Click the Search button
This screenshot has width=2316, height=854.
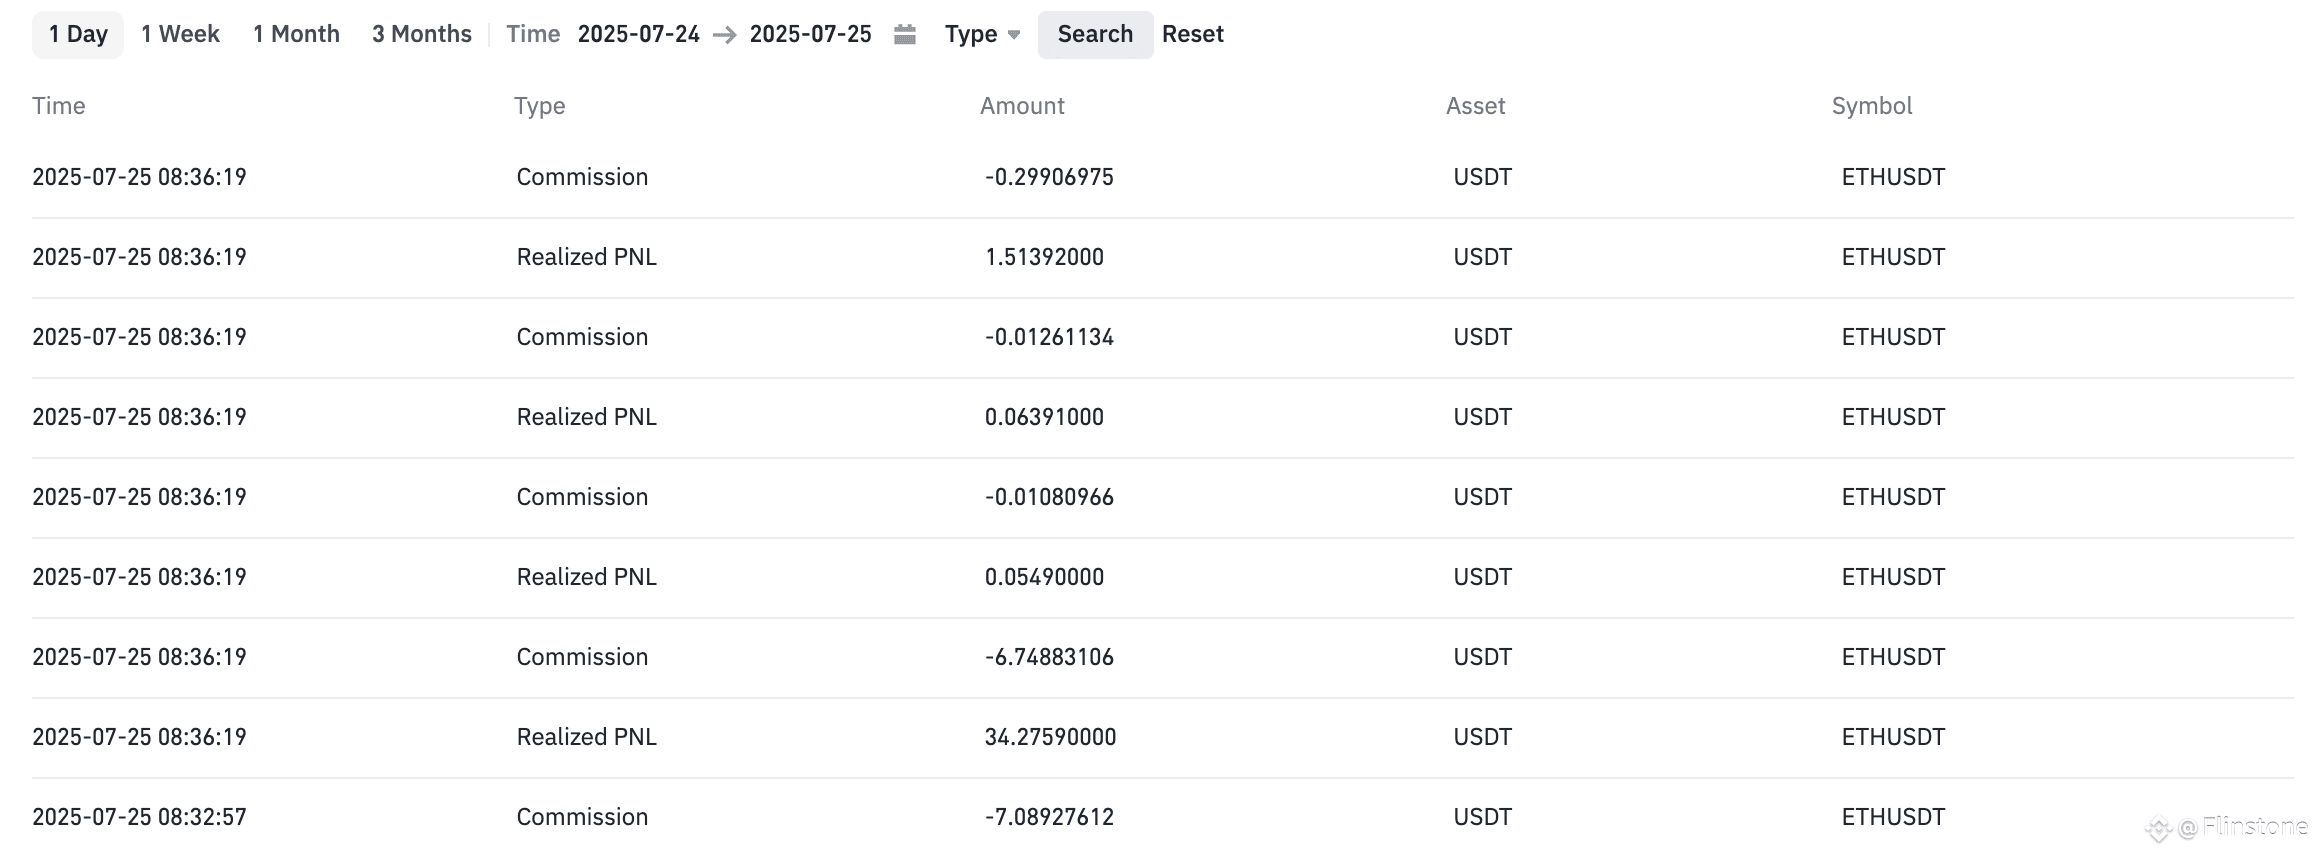(x=1095, y=34)
